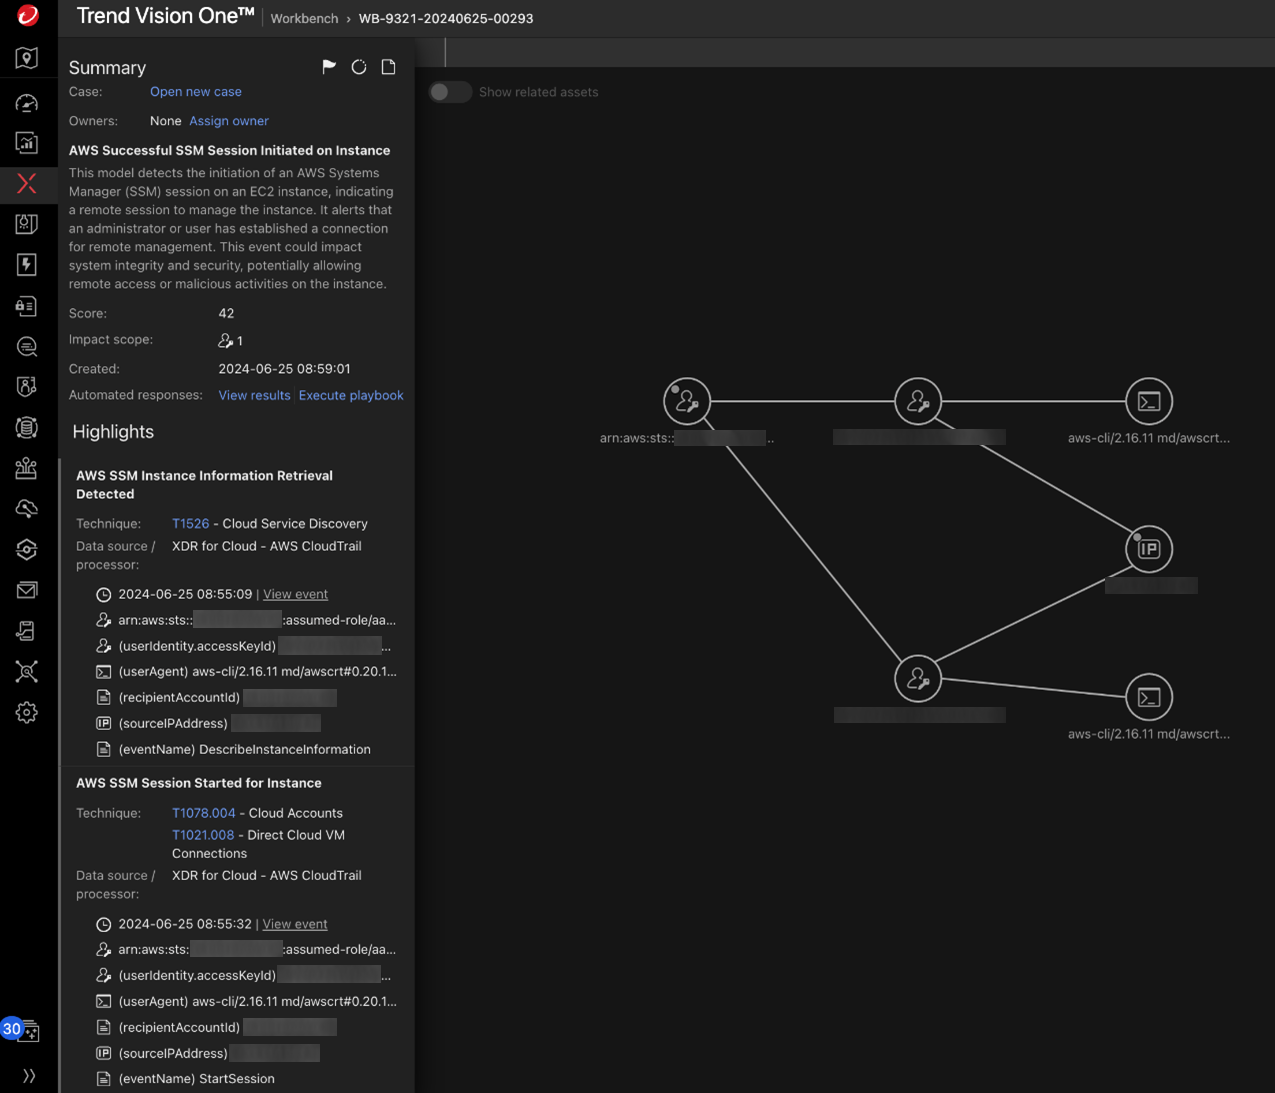The image size is (1275, 1093).
Task: Click the Trend Micro logo
Action: (28, 15)
